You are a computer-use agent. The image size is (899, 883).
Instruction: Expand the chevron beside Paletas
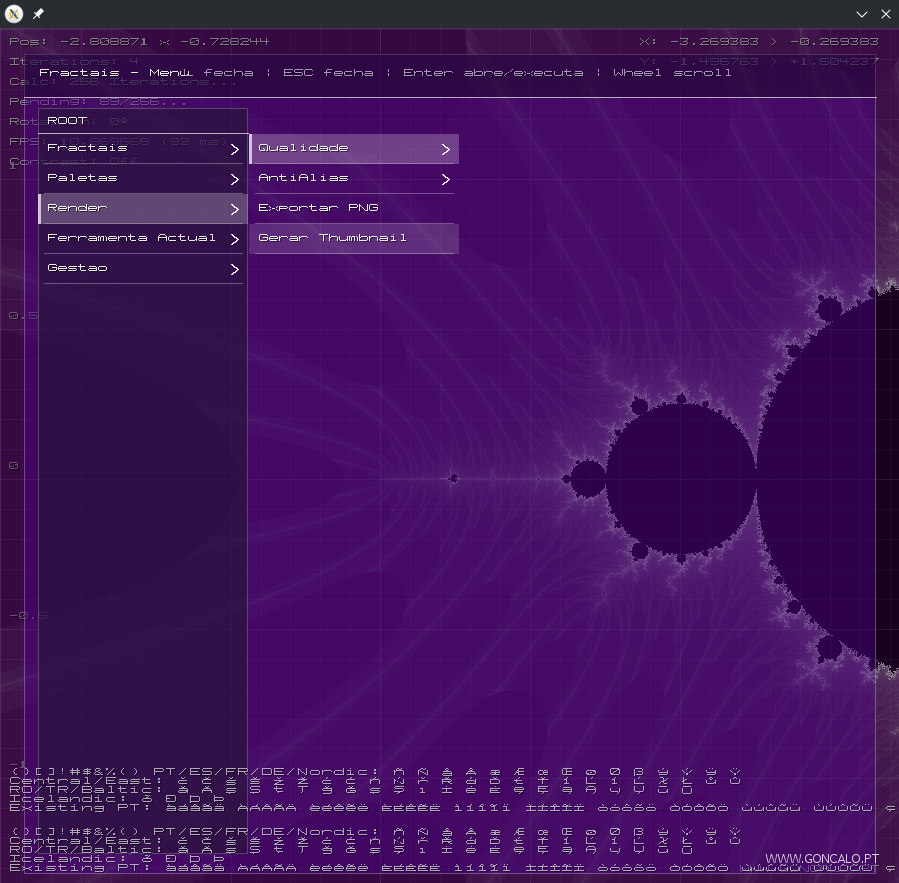click(234, 179)
